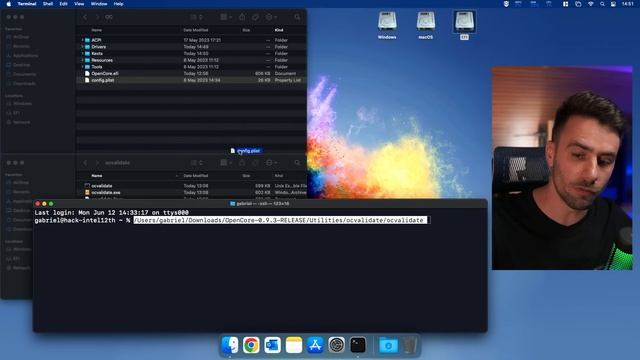
Task: Open Finder from the Dock
Action: 230,345
